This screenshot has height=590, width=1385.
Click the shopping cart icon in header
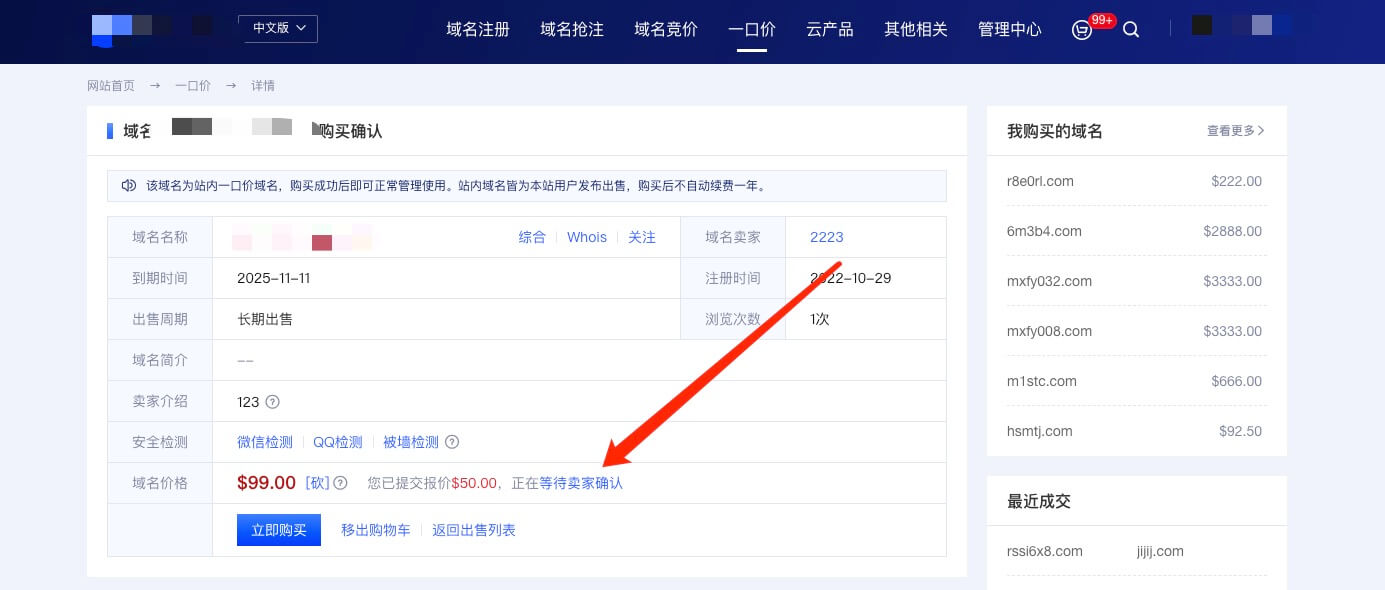[x=1081, y=30]
